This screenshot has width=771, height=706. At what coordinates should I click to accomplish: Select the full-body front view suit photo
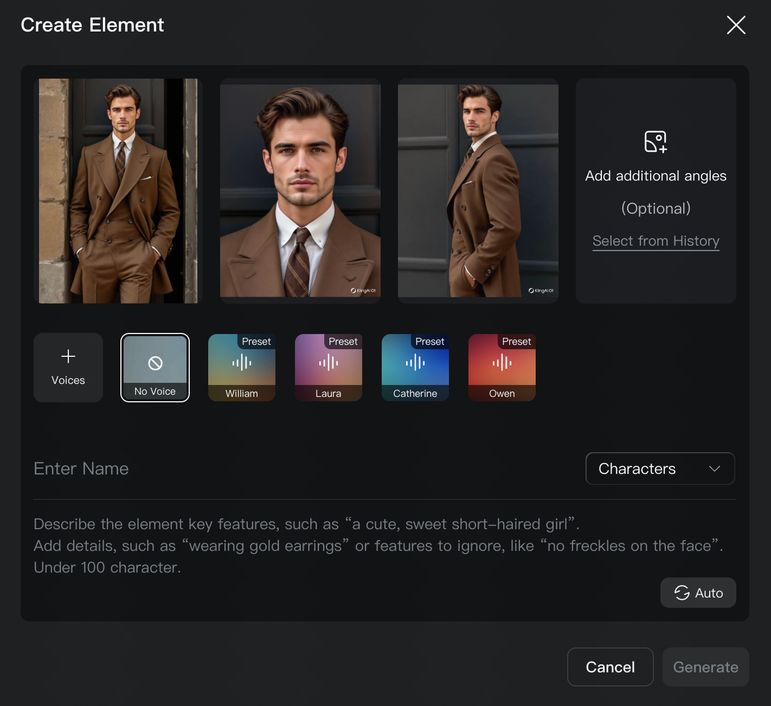tap(119, 190)
